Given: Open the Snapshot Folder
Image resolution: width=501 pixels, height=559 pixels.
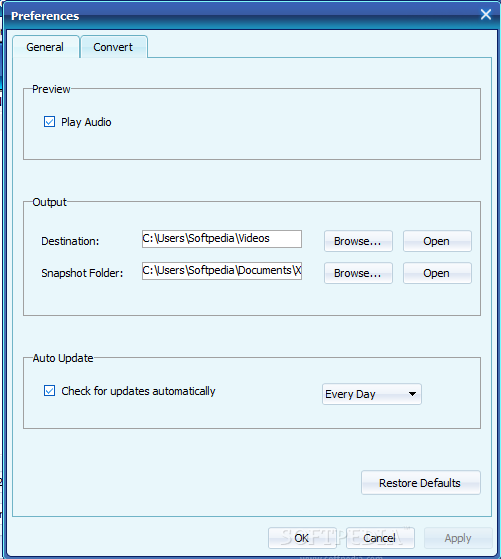Looking at the screenshot, I should pos(437,273).
